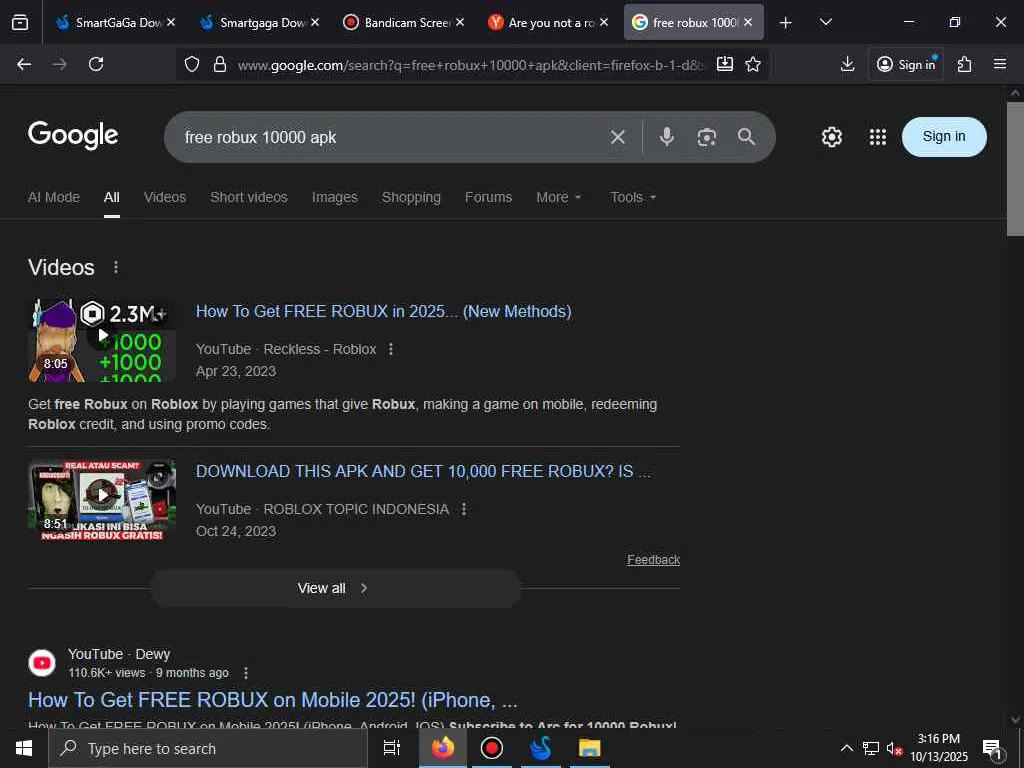Click Firefox account Sign in button
This screenshot has width=1024, height=768.
[x=906, y=64]
